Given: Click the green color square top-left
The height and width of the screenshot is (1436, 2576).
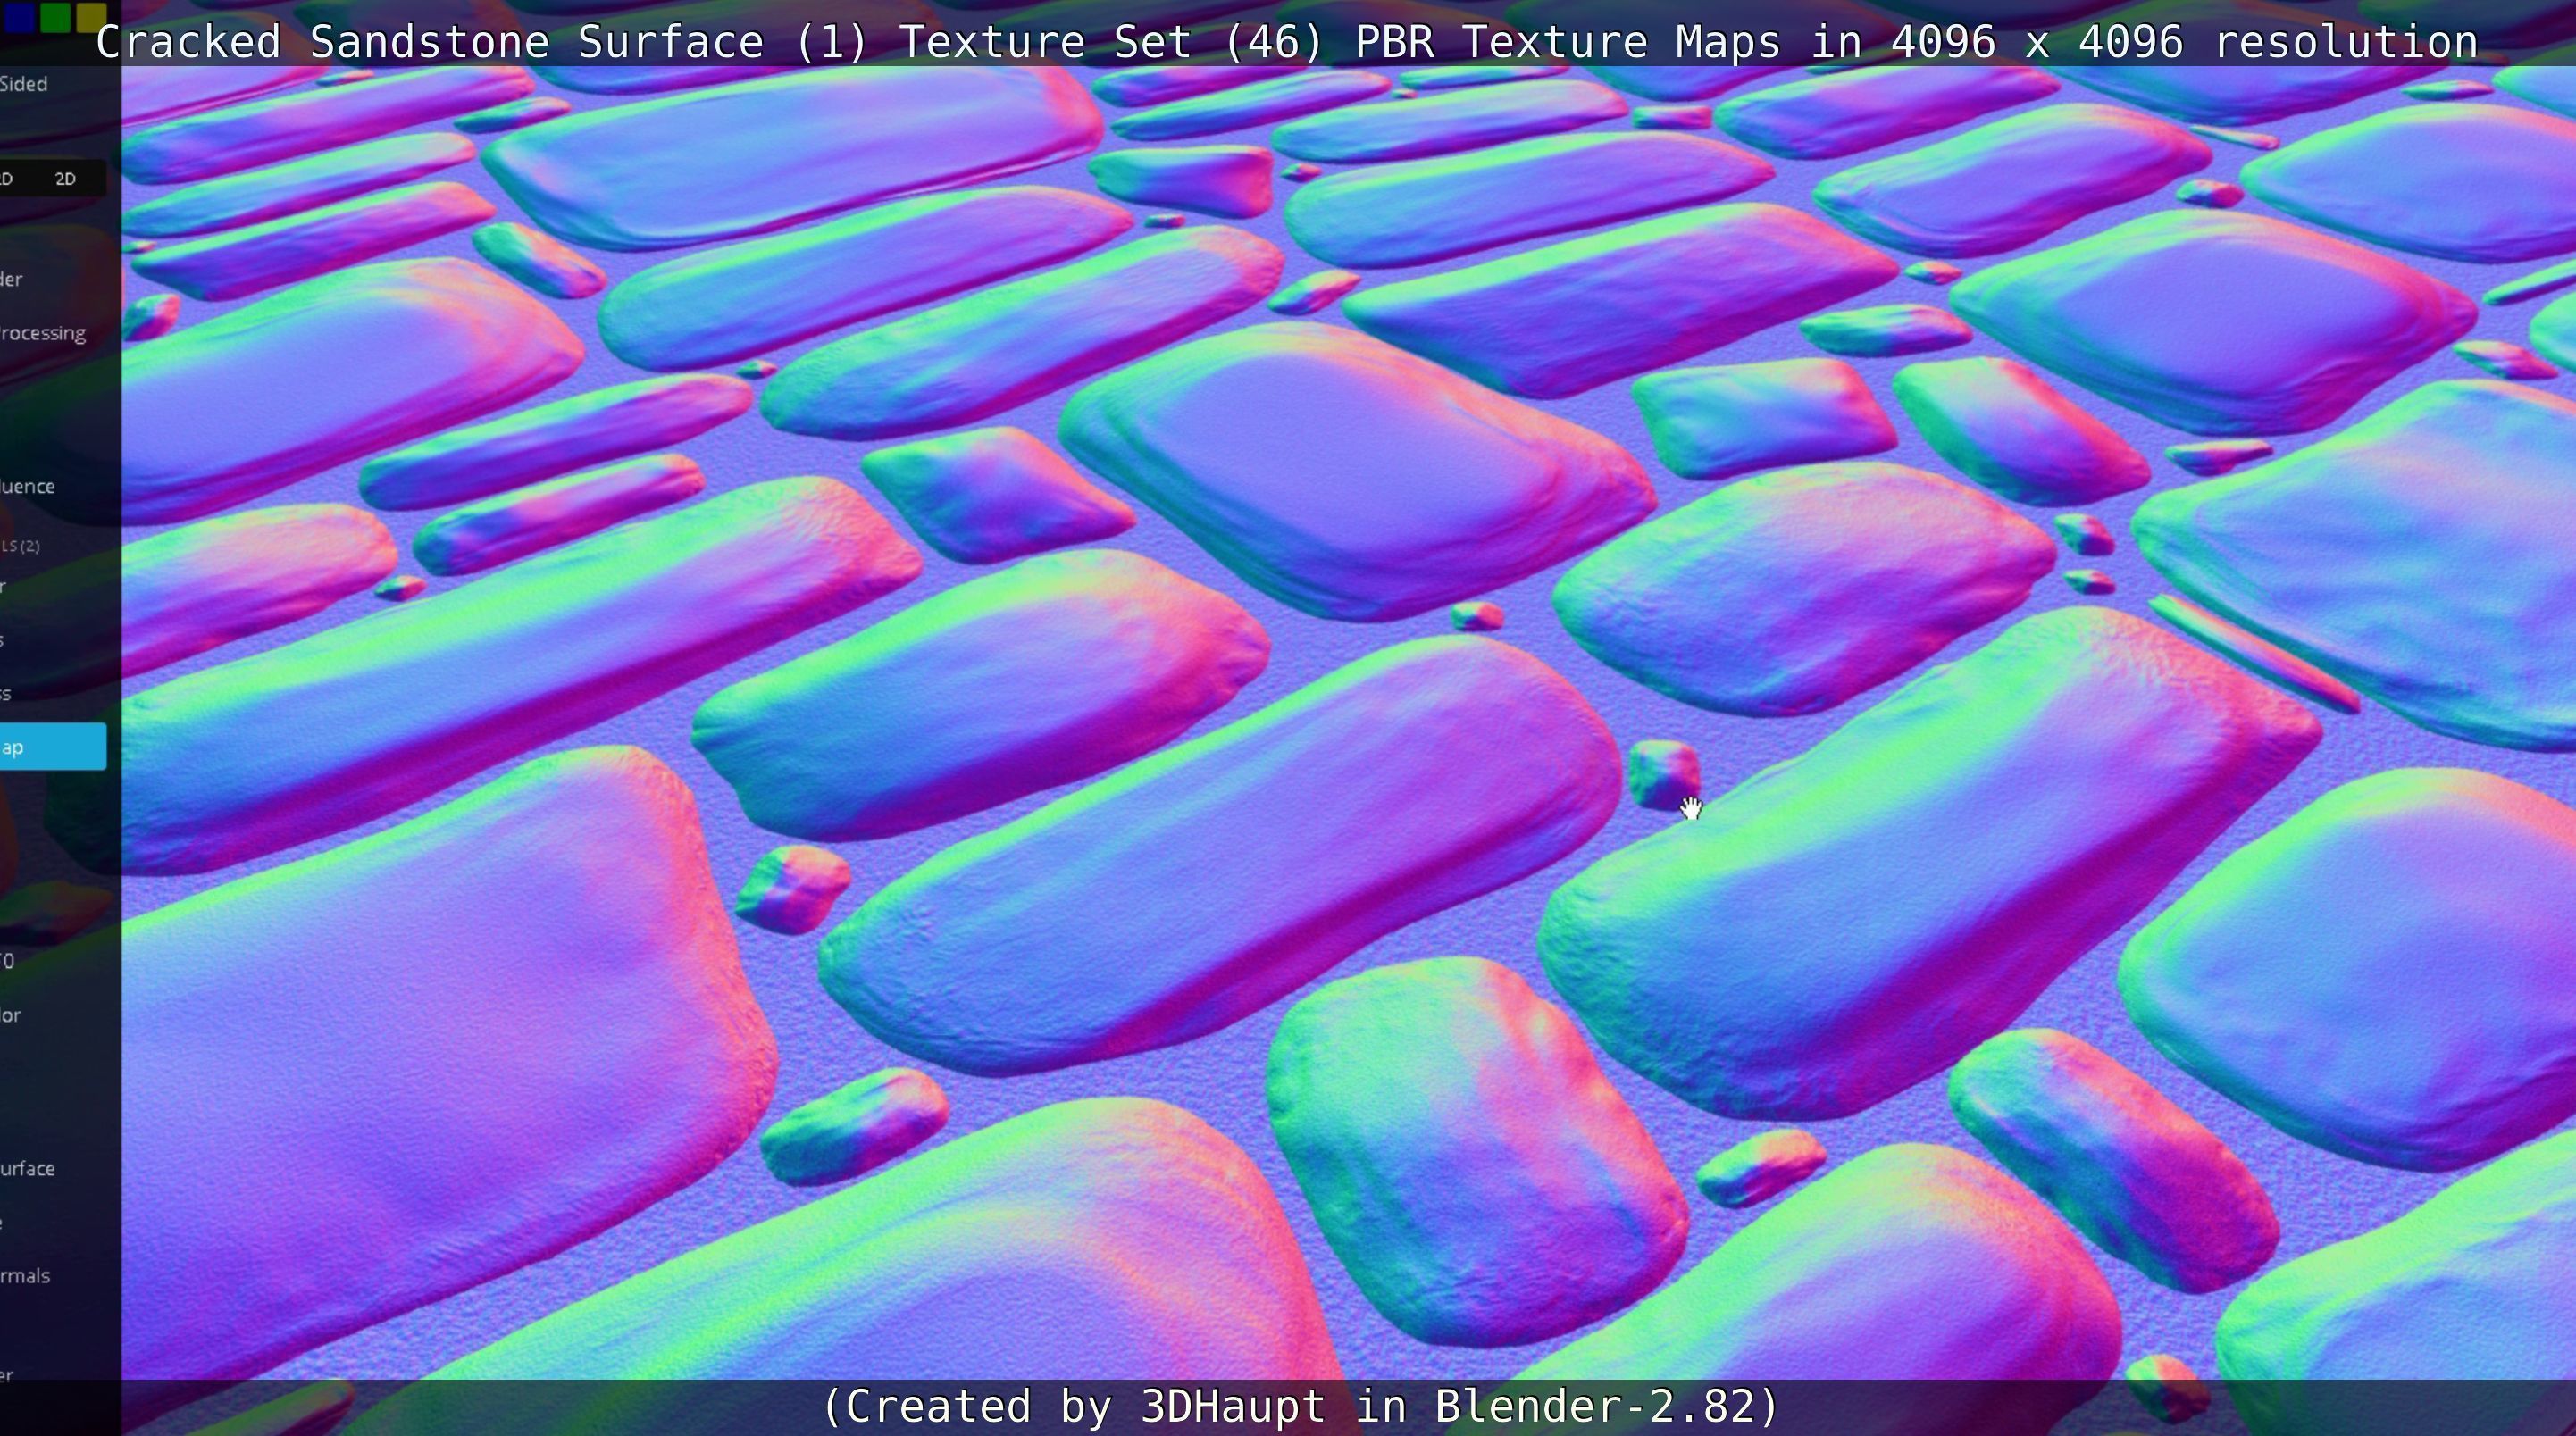Looking at the screenshot, I should tap(56, 16).
